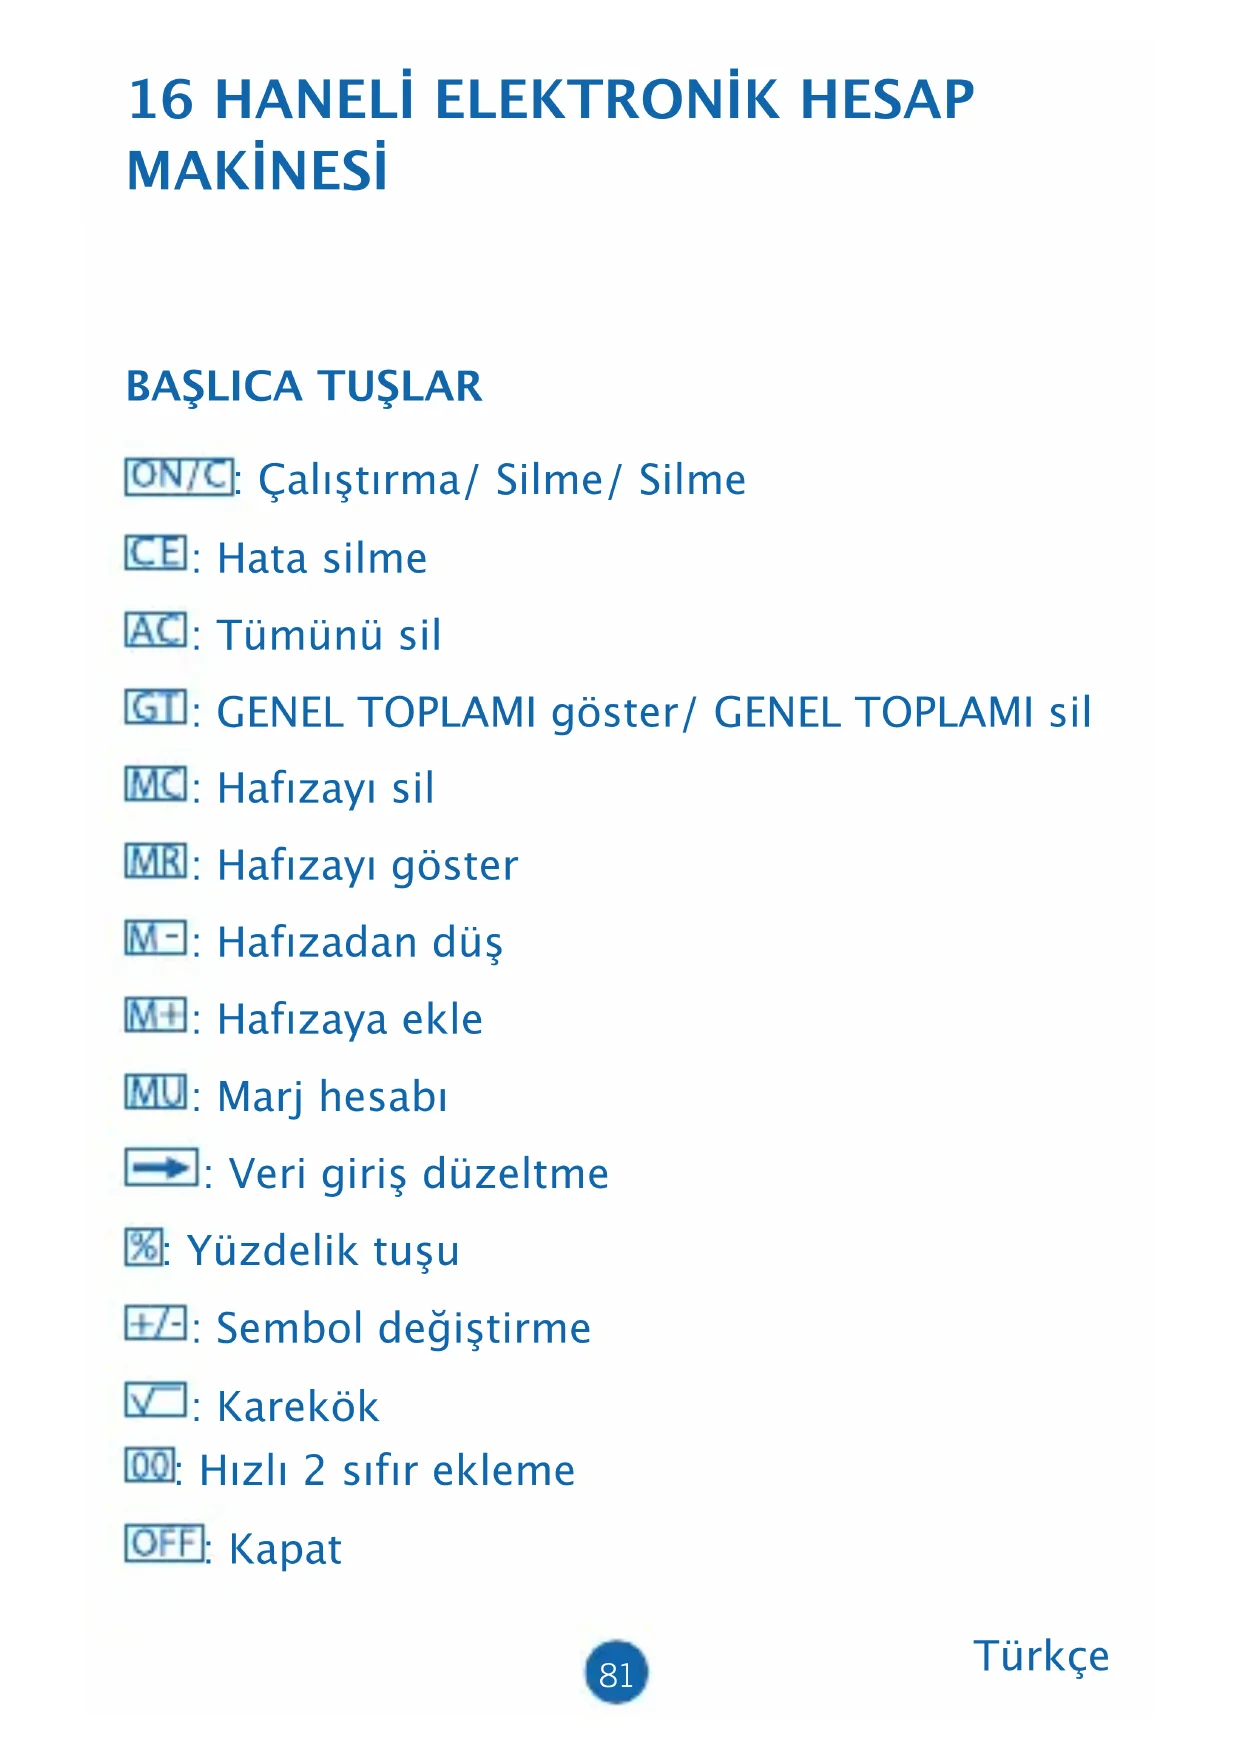Click the OFF key icon

(x=165, y=1543)
